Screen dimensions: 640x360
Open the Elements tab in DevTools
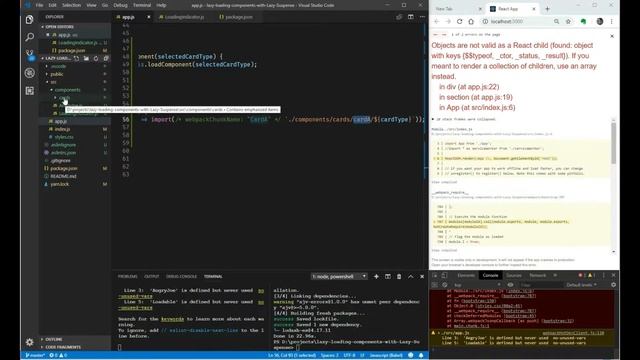pos(466,275)
